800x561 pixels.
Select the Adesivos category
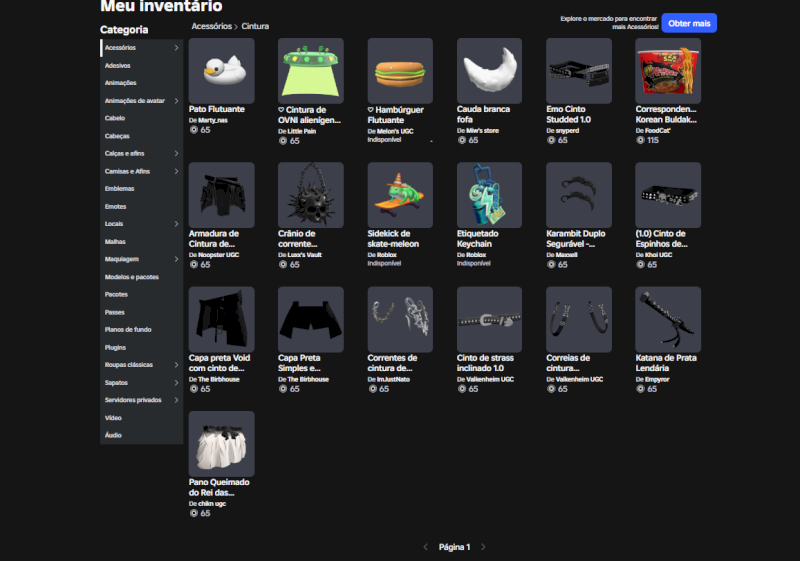141,65
